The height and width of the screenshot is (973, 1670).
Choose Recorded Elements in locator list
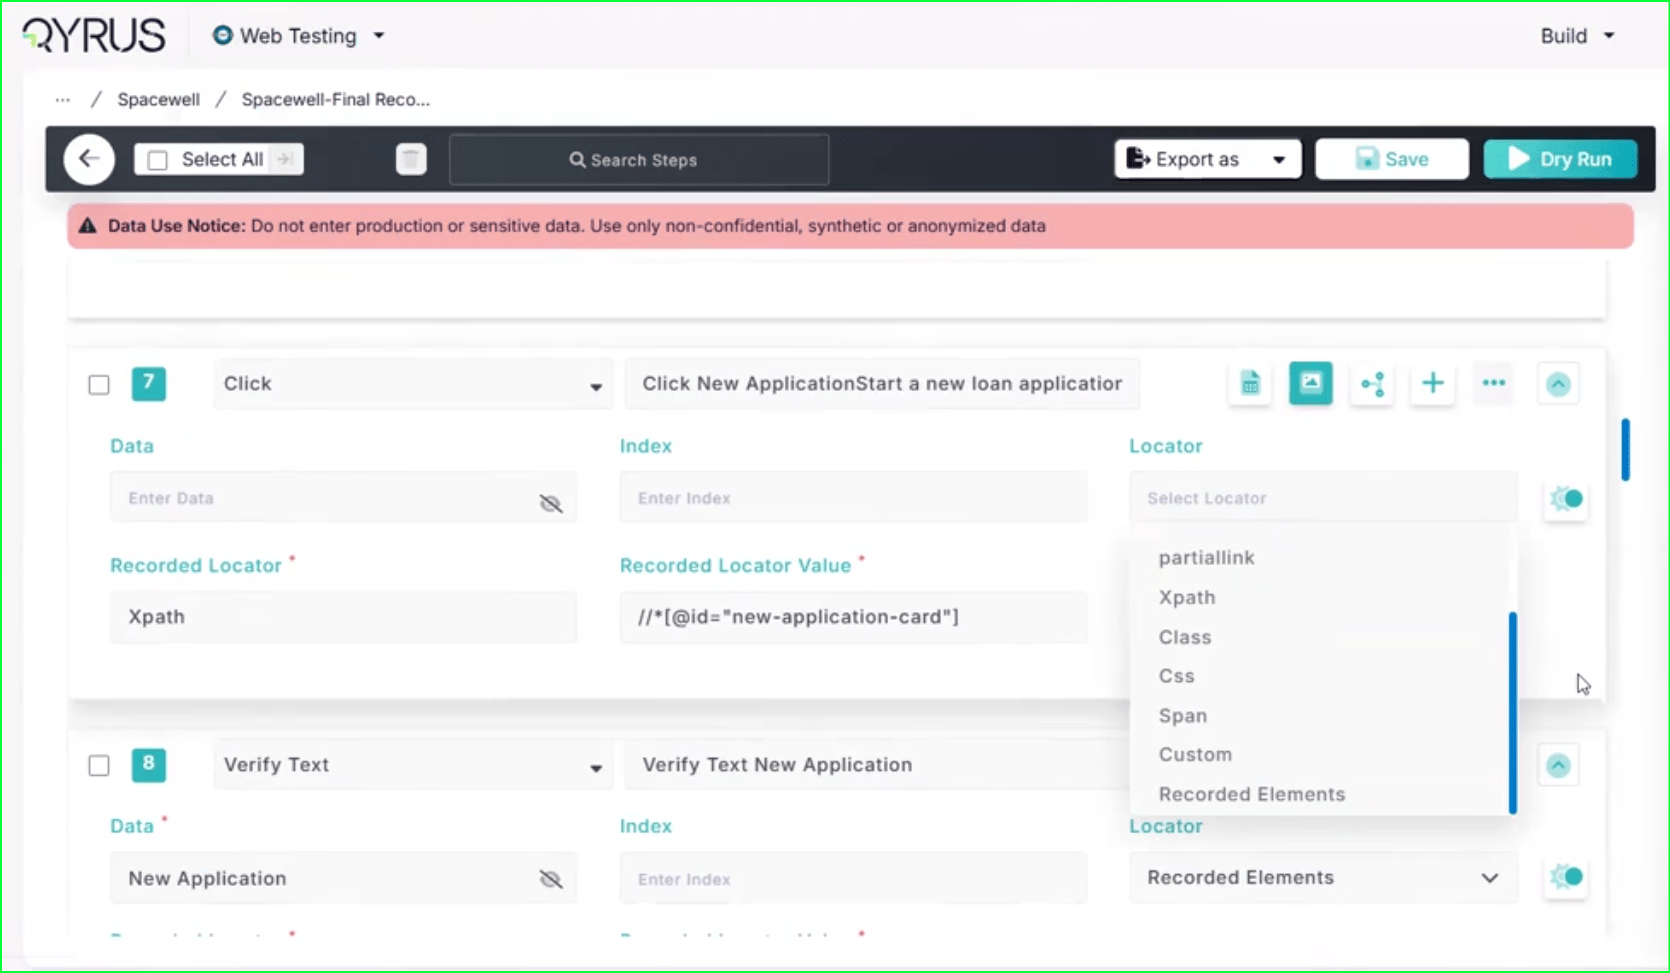point(1251,794)
